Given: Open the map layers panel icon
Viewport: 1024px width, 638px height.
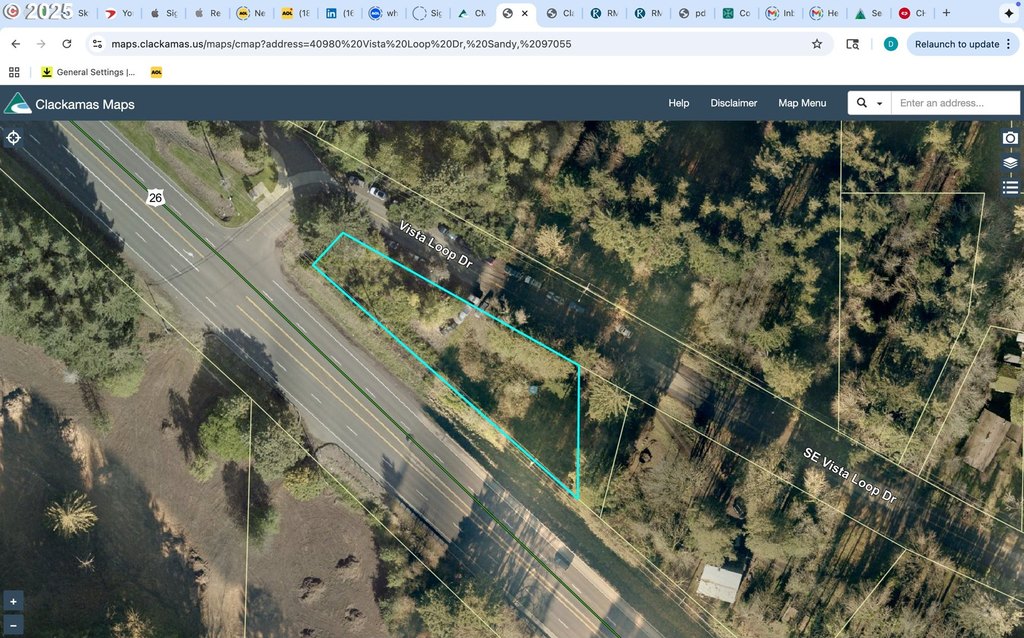Looking at the screenshot, I should coord(1010,162).
